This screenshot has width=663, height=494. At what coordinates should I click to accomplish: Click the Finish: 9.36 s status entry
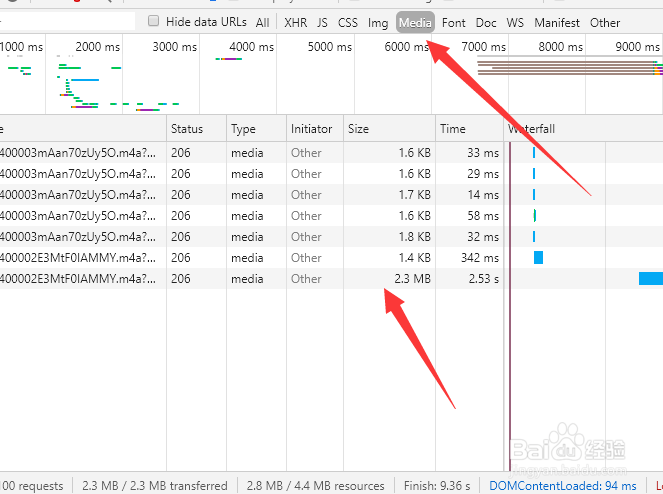[437, 486]
